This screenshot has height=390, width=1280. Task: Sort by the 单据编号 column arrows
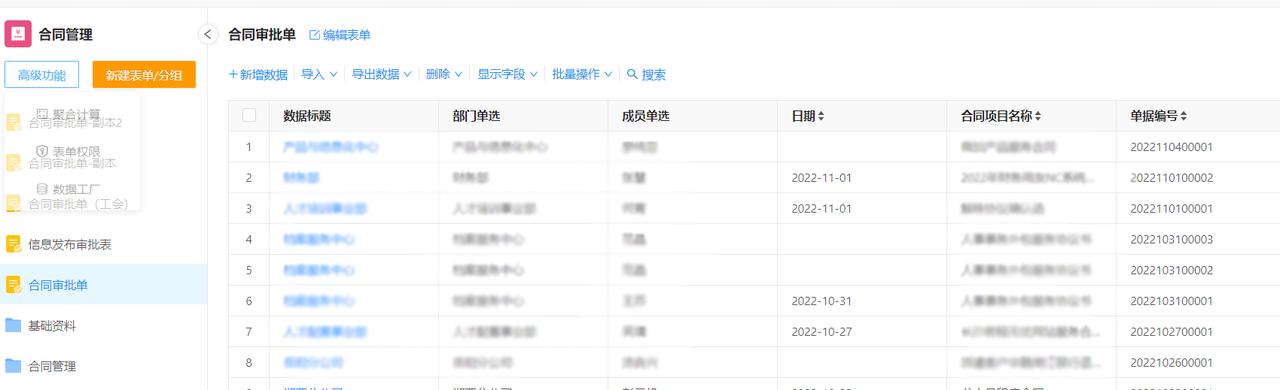[1184, 116]
